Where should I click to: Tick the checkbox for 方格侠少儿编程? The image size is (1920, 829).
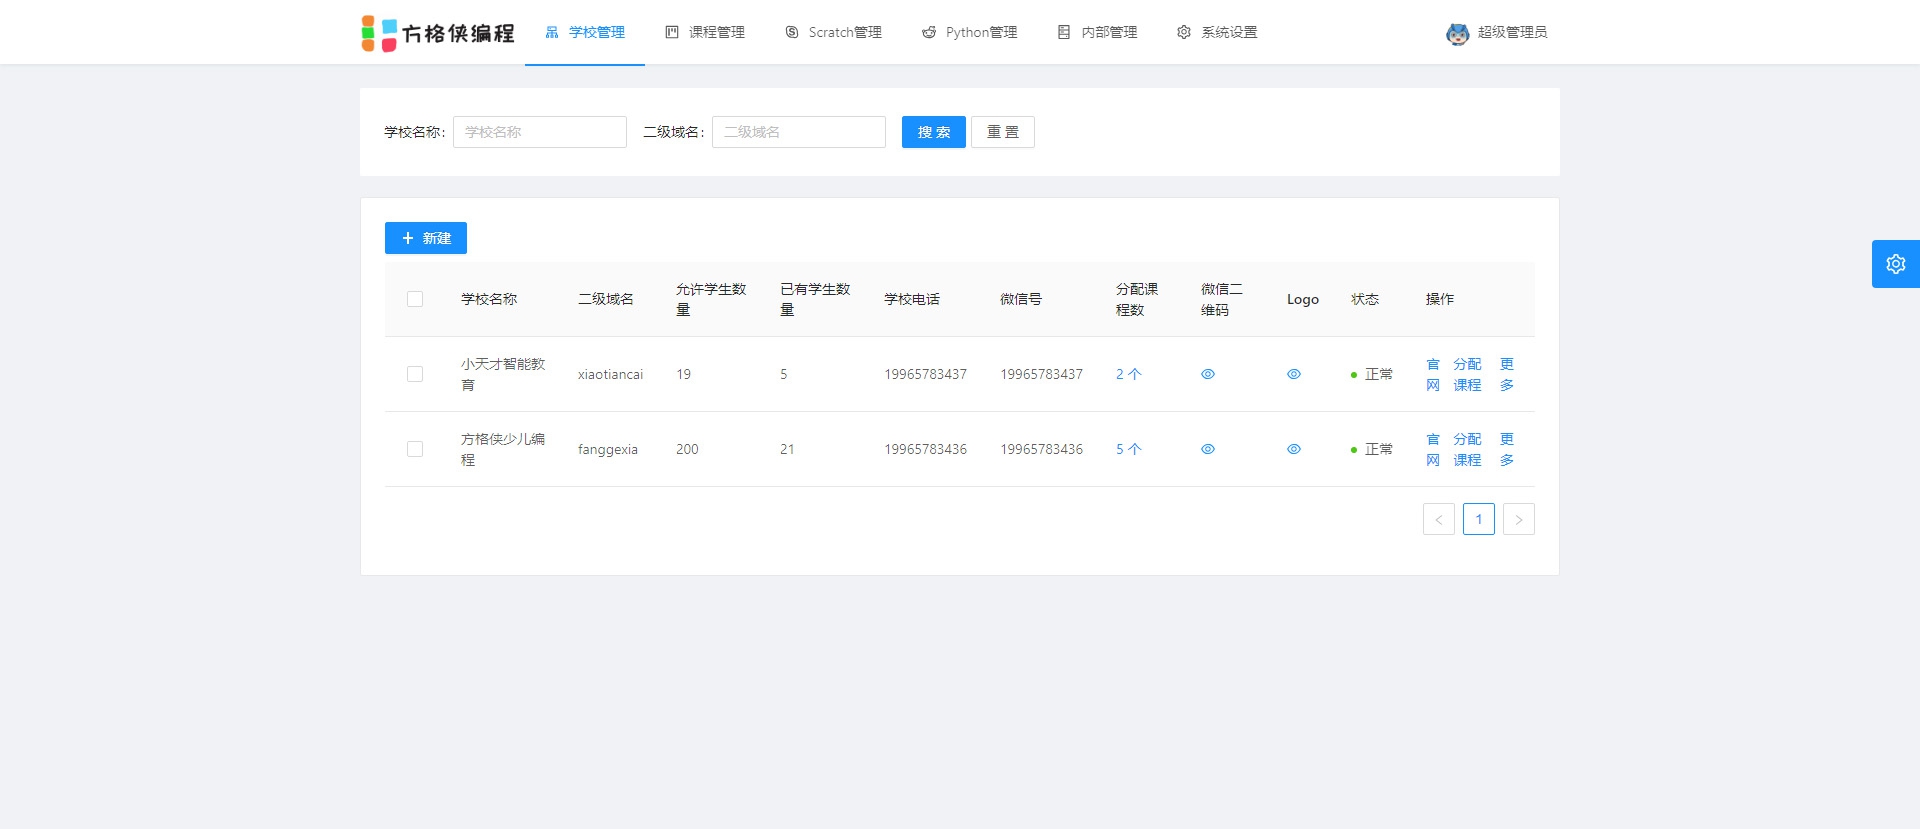(x=415, y=449)
